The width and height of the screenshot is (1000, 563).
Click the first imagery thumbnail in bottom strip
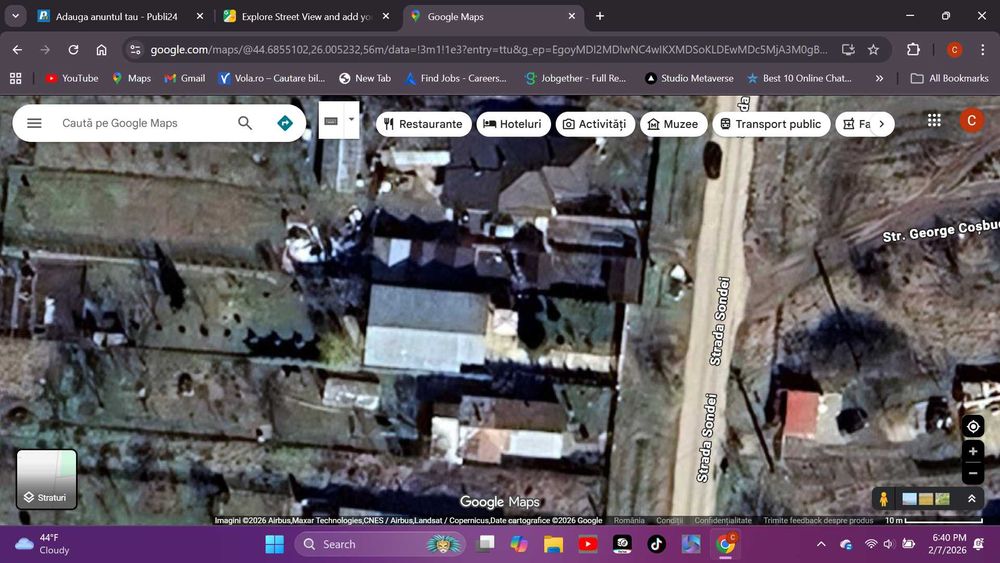tap(909, 499)
